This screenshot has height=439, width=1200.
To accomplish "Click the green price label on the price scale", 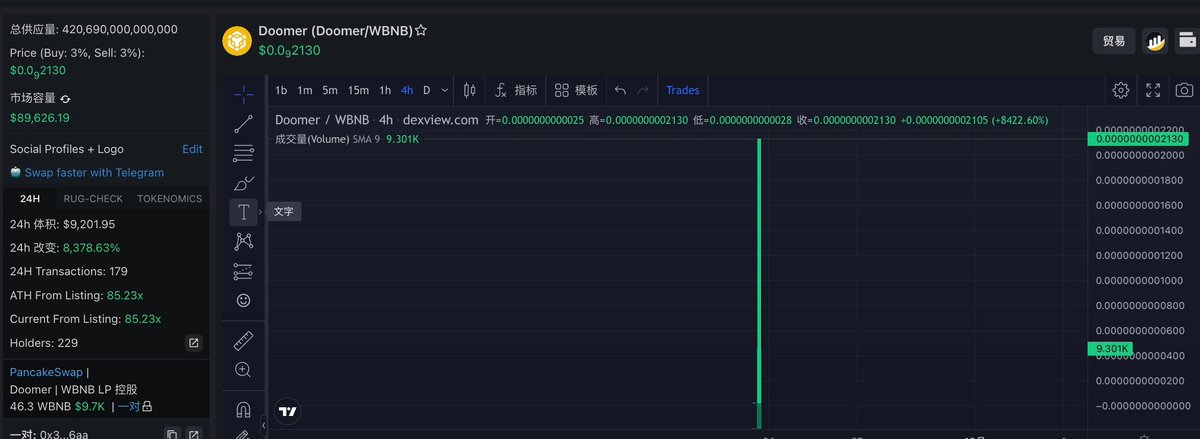I will (x=1139, y=140).
